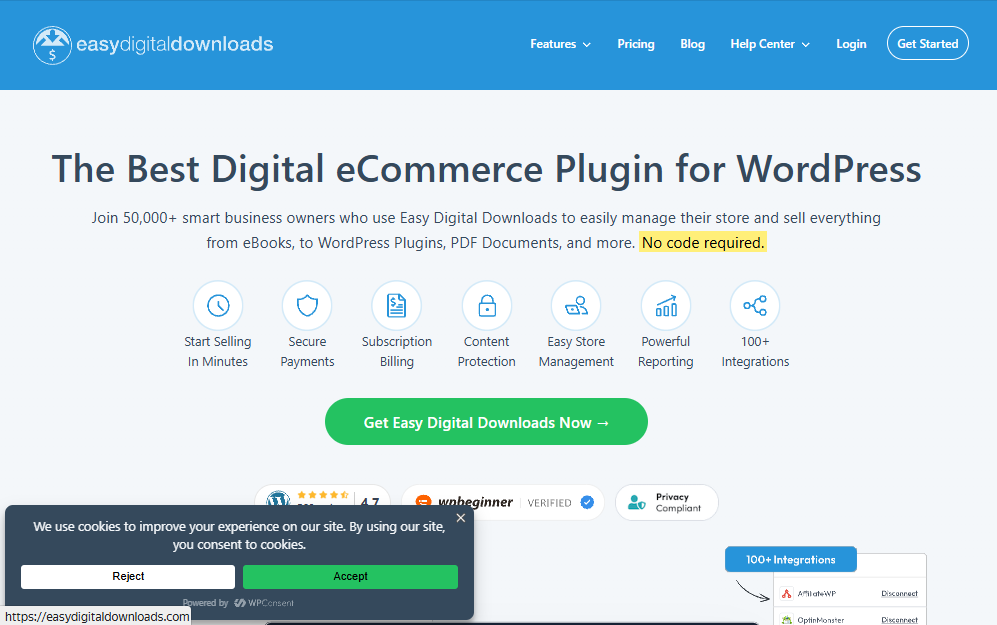Expand the Help Center dropdown chevron
Screen dimensions: 997x625
point(806,45)
